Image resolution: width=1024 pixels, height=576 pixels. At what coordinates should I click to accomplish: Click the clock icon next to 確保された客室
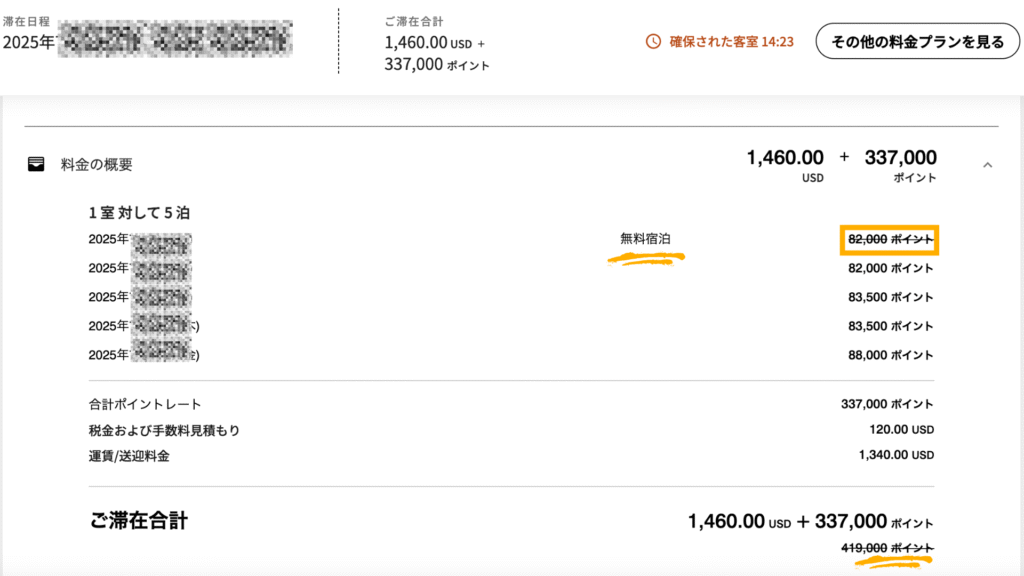653,42
